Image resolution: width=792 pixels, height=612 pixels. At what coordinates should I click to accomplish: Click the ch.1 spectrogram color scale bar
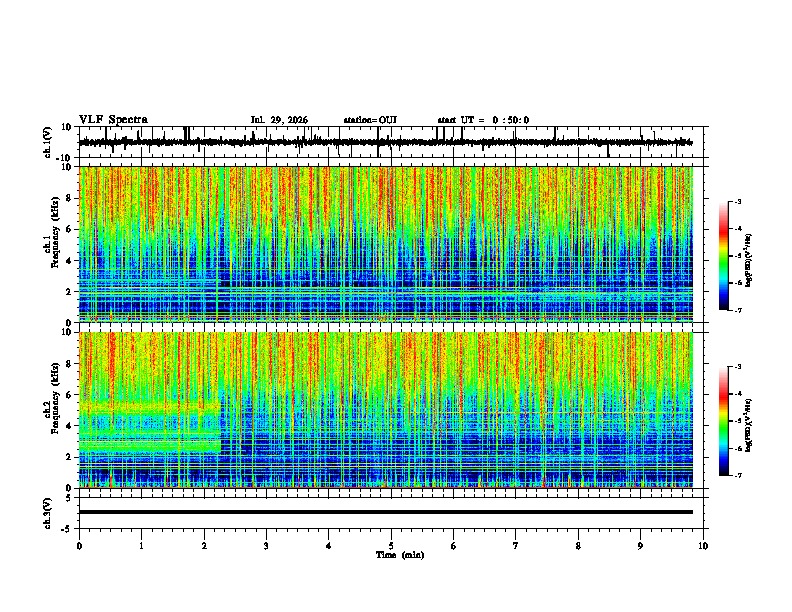pos(724,256)
